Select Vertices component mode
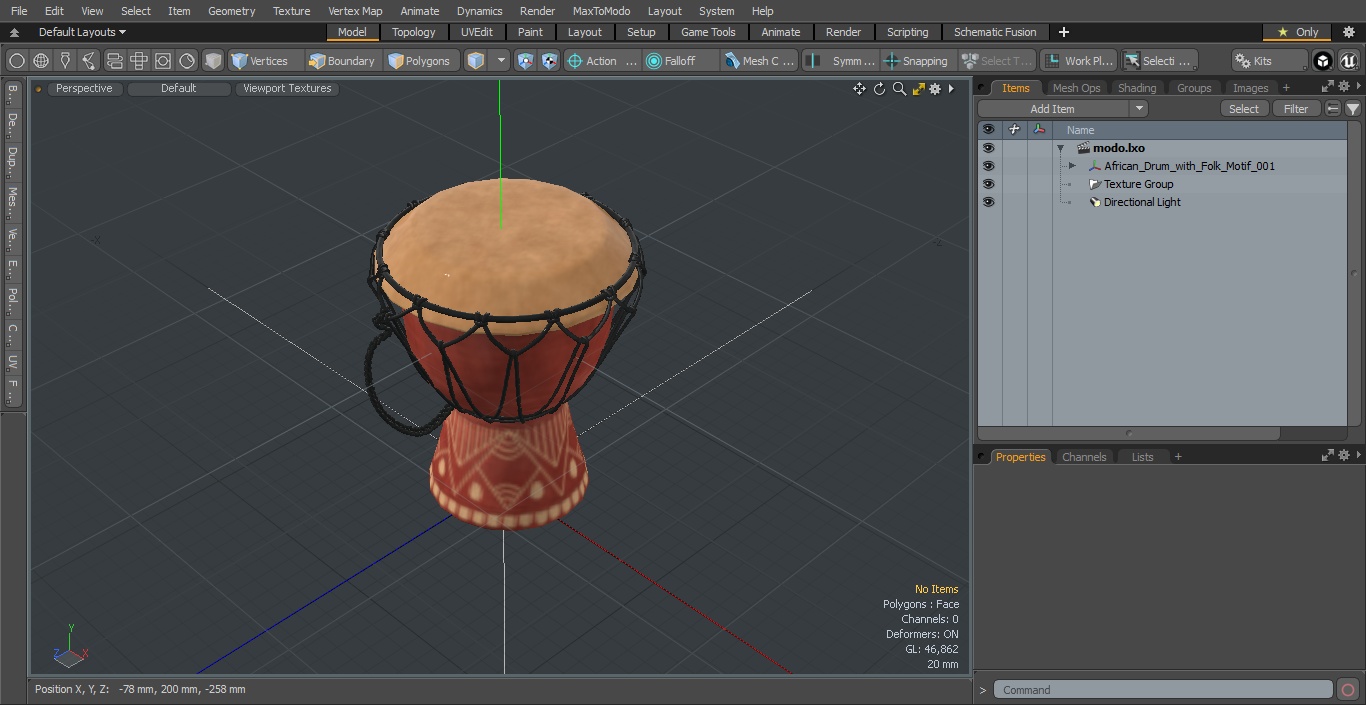The image size is (1366, 705). (265, 61)
